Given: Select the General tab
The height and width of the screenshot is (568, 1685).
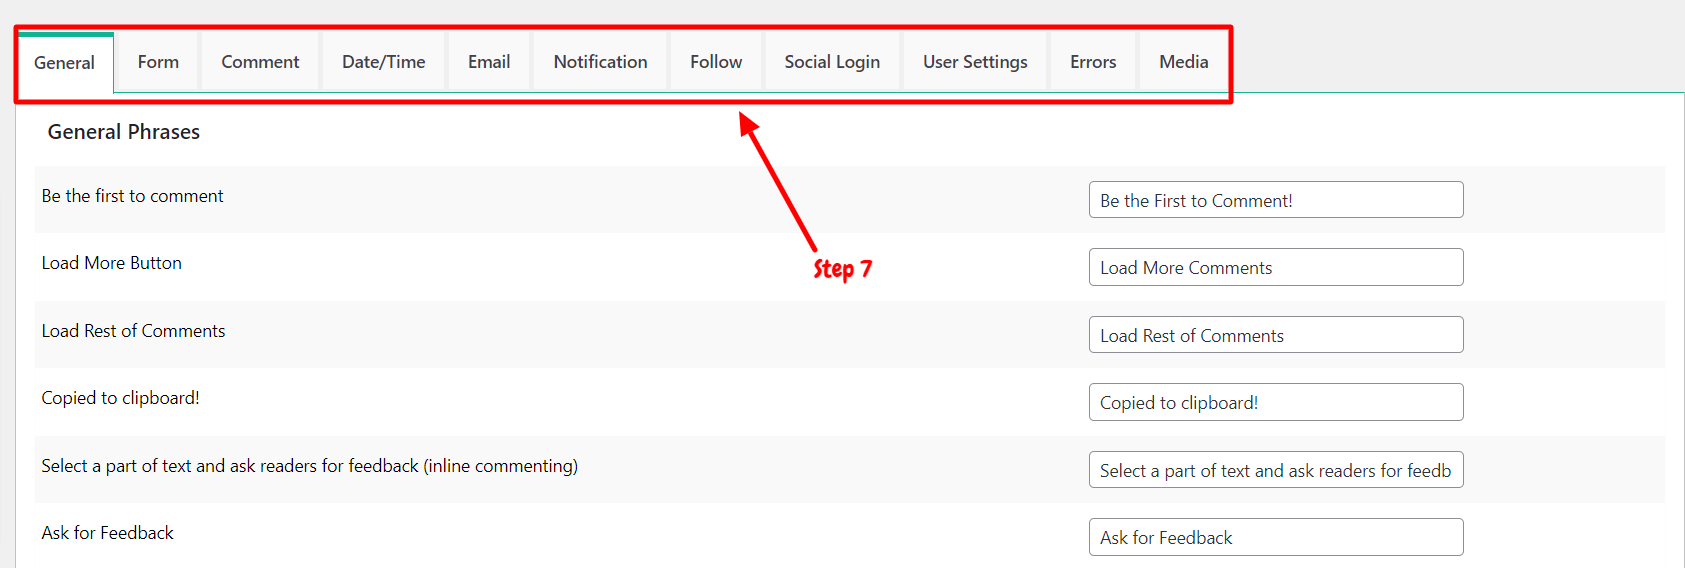Looking at the screenshot, I should [x=65, y=63].
